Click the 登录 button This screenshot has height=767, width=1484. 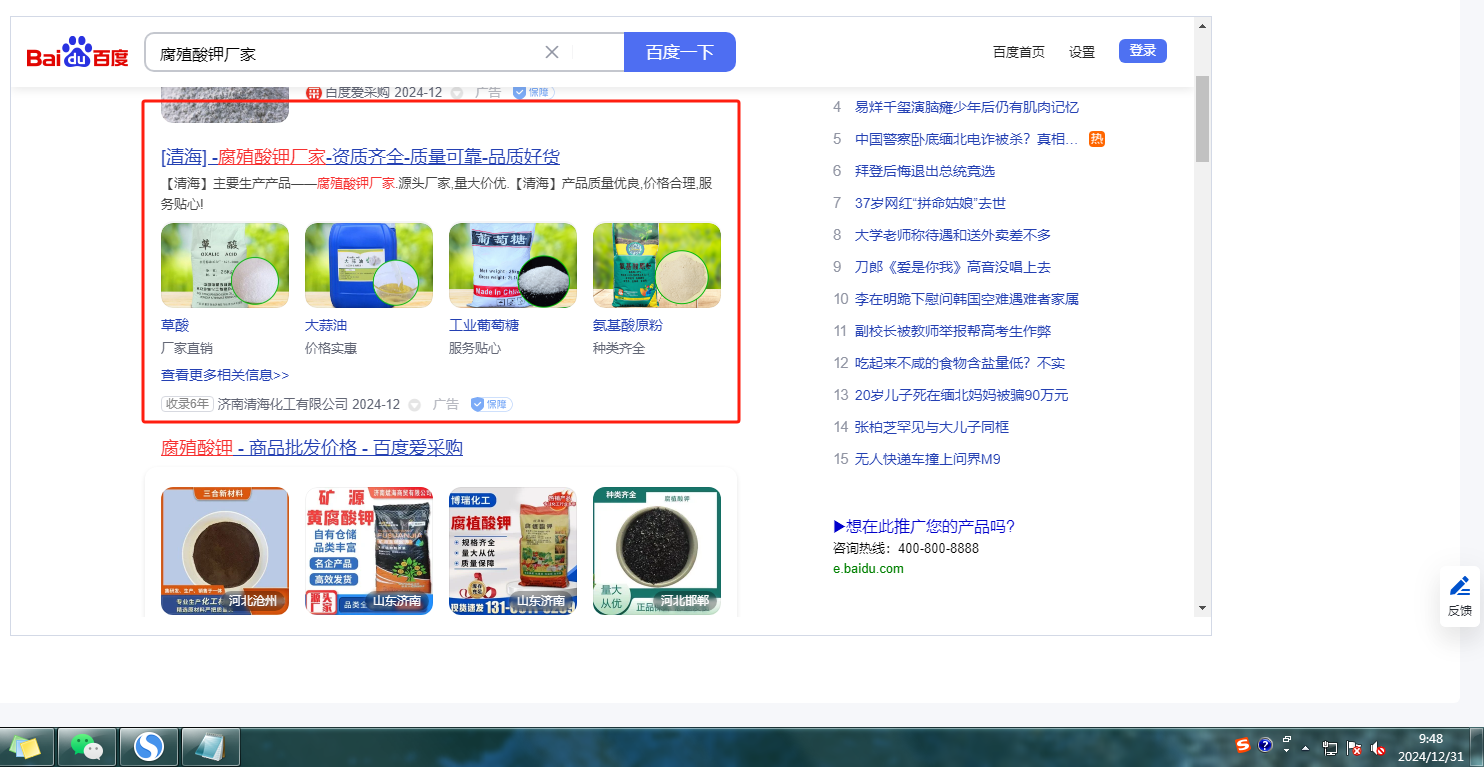1143,51
